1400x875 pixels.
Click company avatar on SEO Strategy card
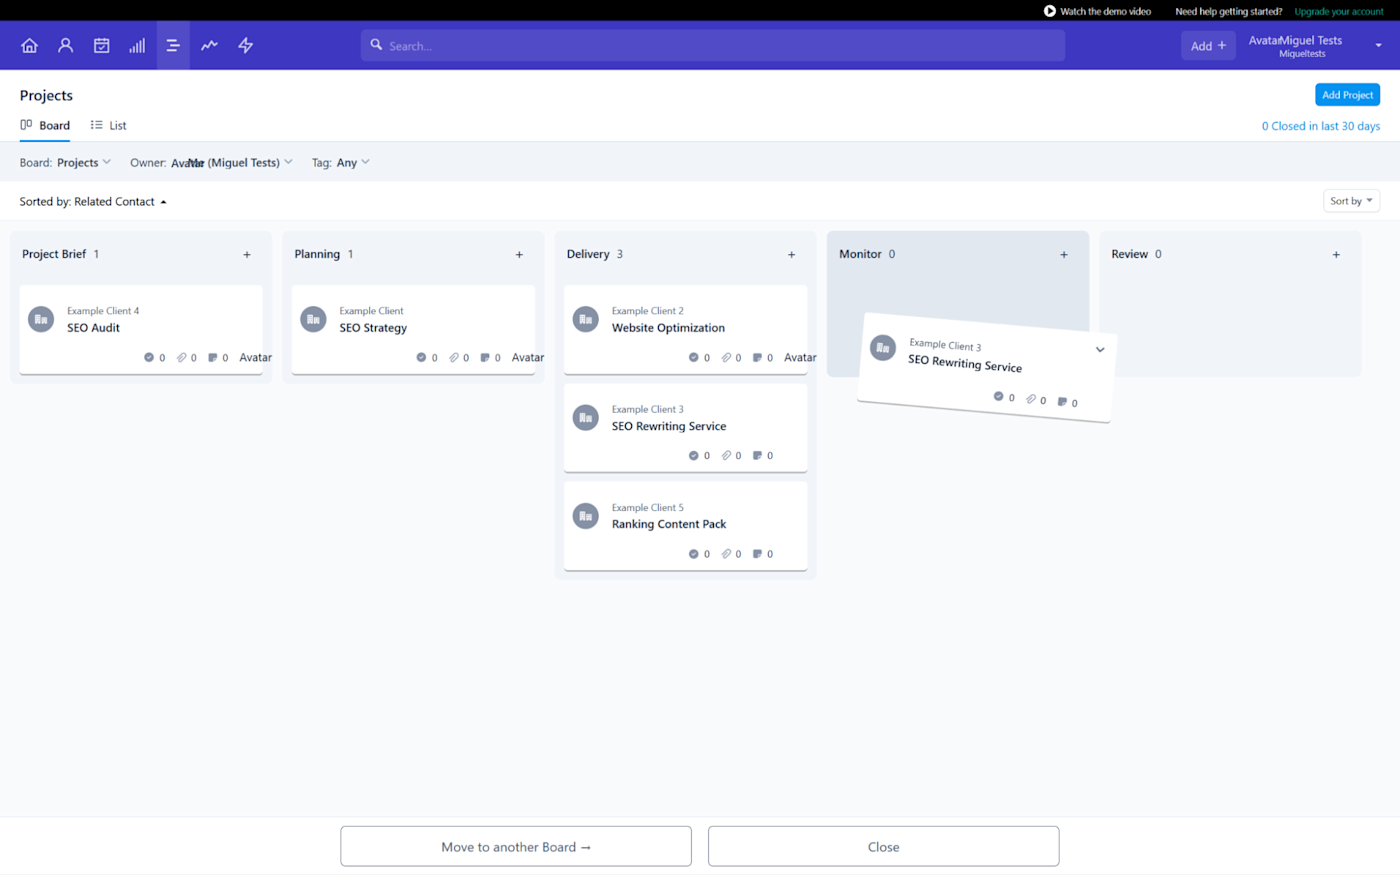(313, 319)
